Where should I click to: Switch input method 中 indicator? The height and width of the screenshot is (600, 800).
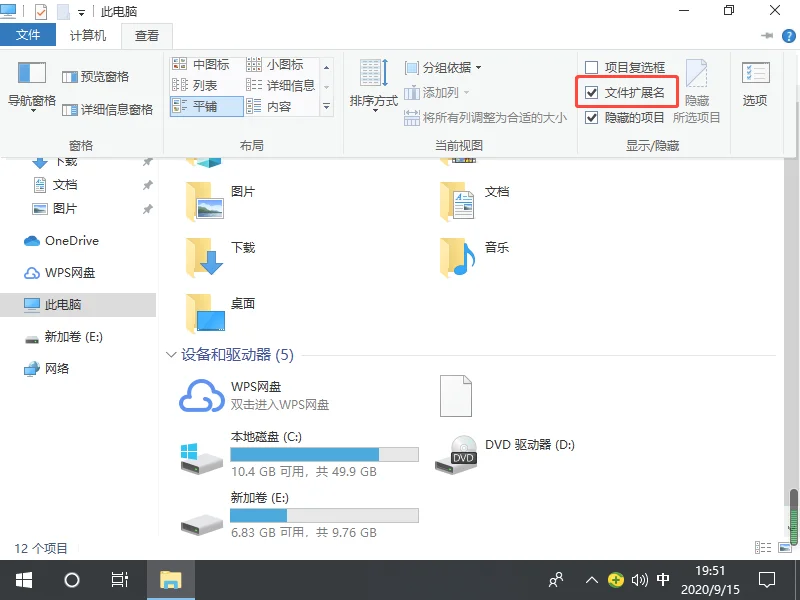click(663, 580)
